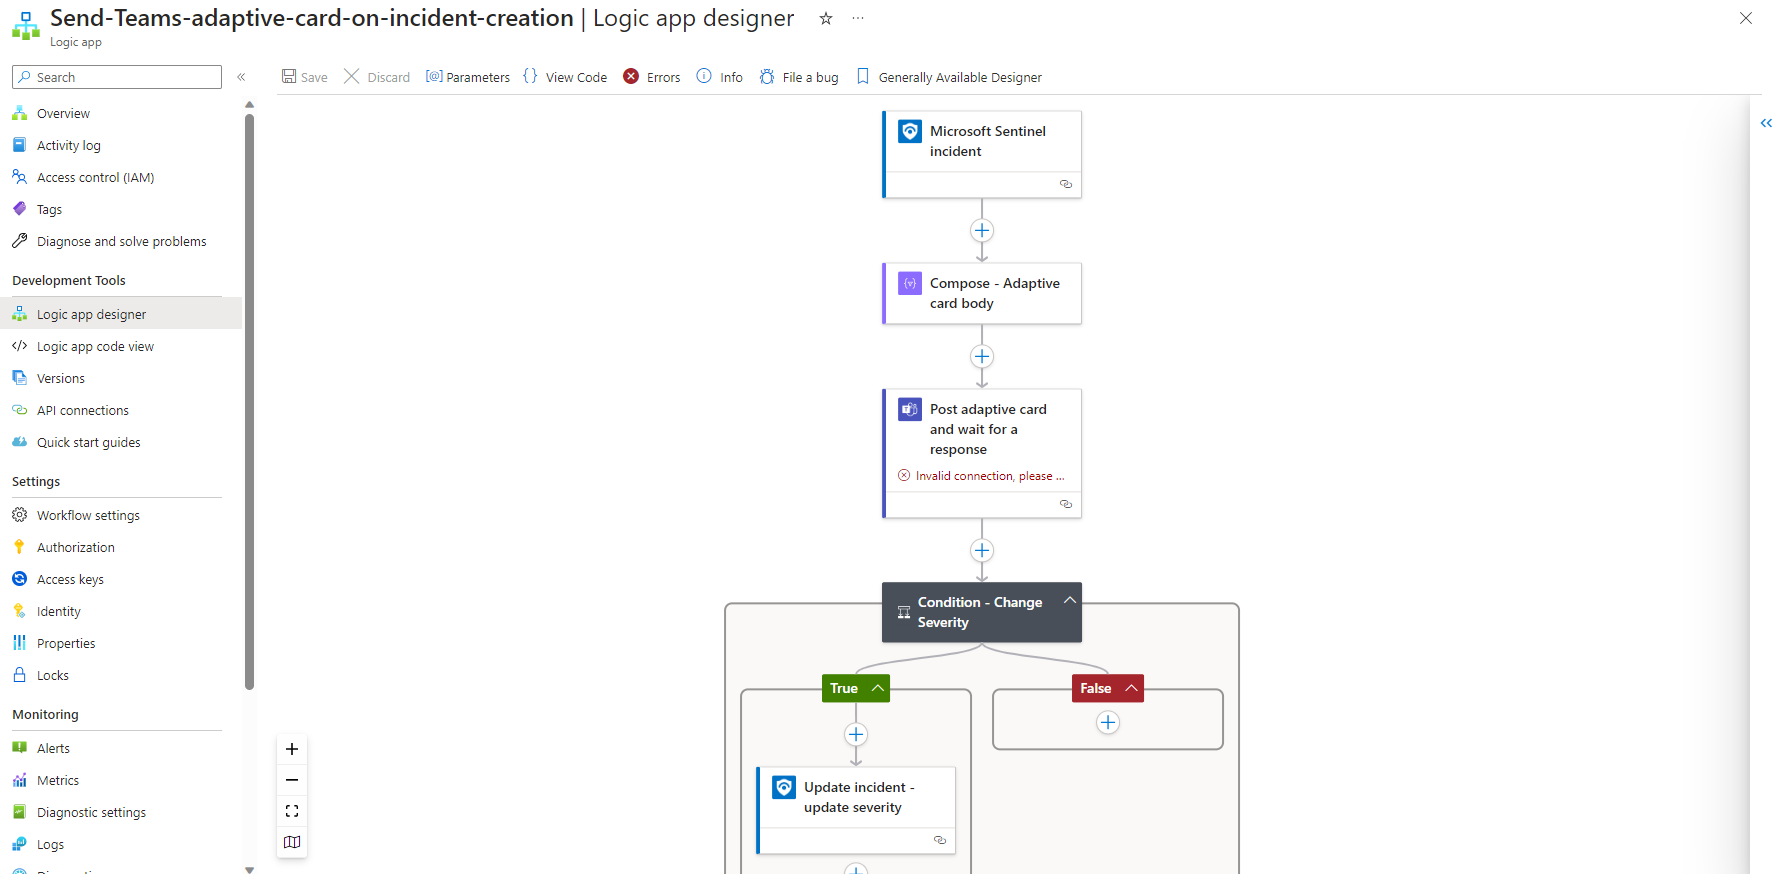
Task: Open the Info pane
Action: [x=720, y=77]
